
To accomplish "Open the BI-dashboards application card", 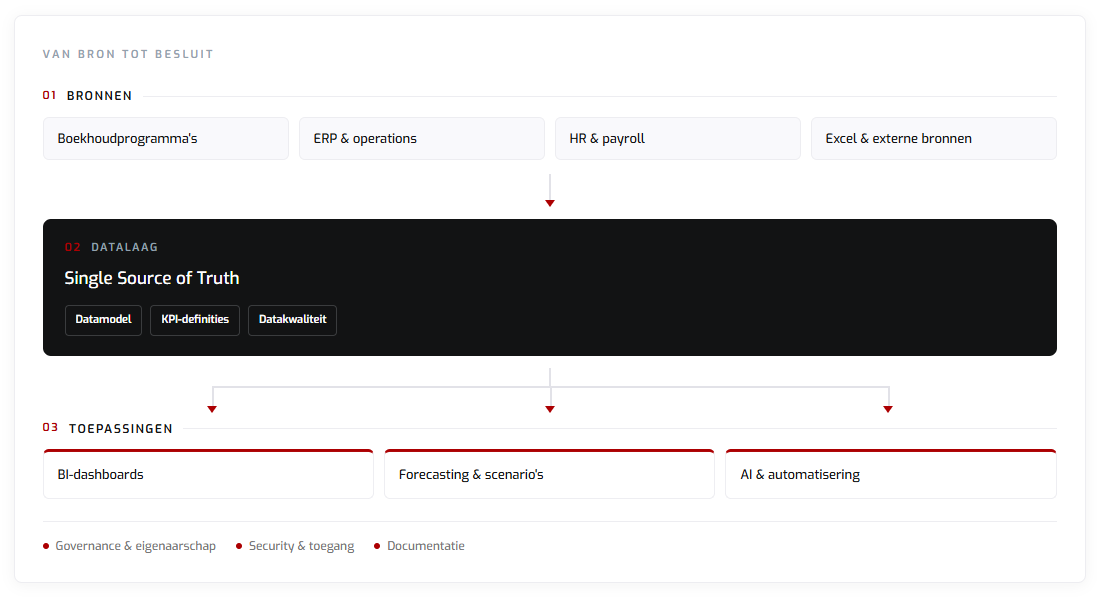I will 208,474.
